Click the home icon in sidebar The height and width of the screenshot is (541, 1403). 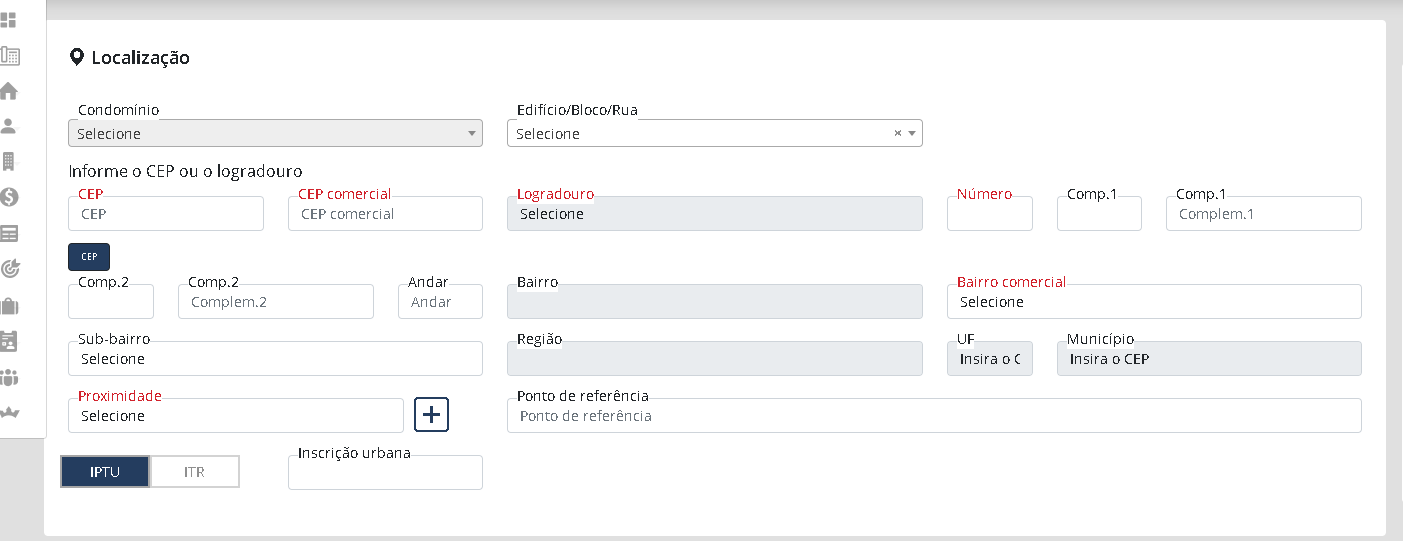[9, 91]
